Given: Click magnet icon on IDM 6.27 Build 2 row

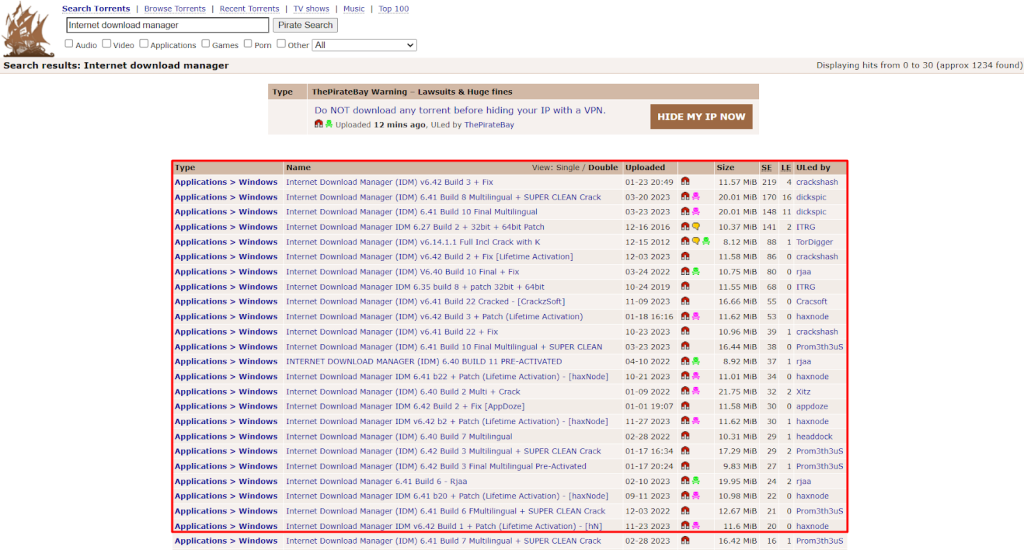Looking at the screenshot, I should tap(685, 227).
